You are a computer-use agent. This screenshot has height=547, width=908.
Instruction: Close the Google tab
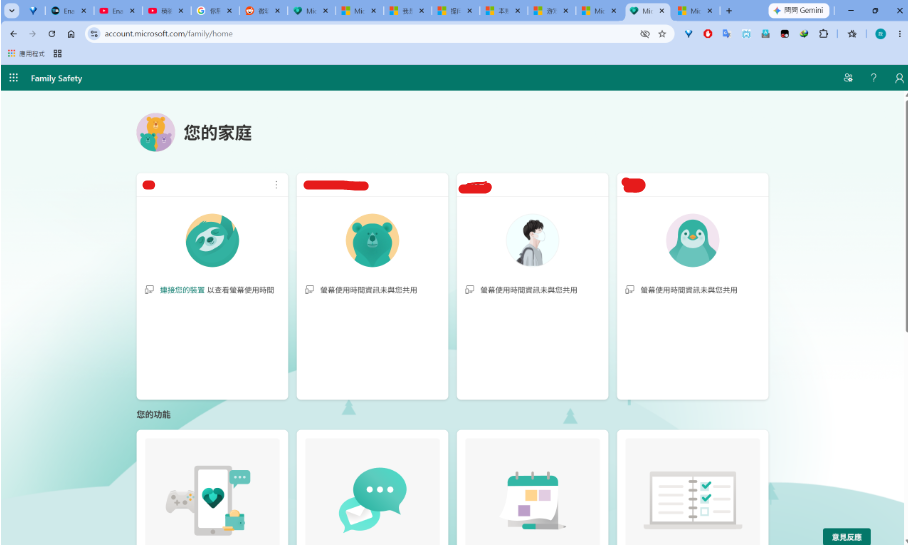[229, 10]
